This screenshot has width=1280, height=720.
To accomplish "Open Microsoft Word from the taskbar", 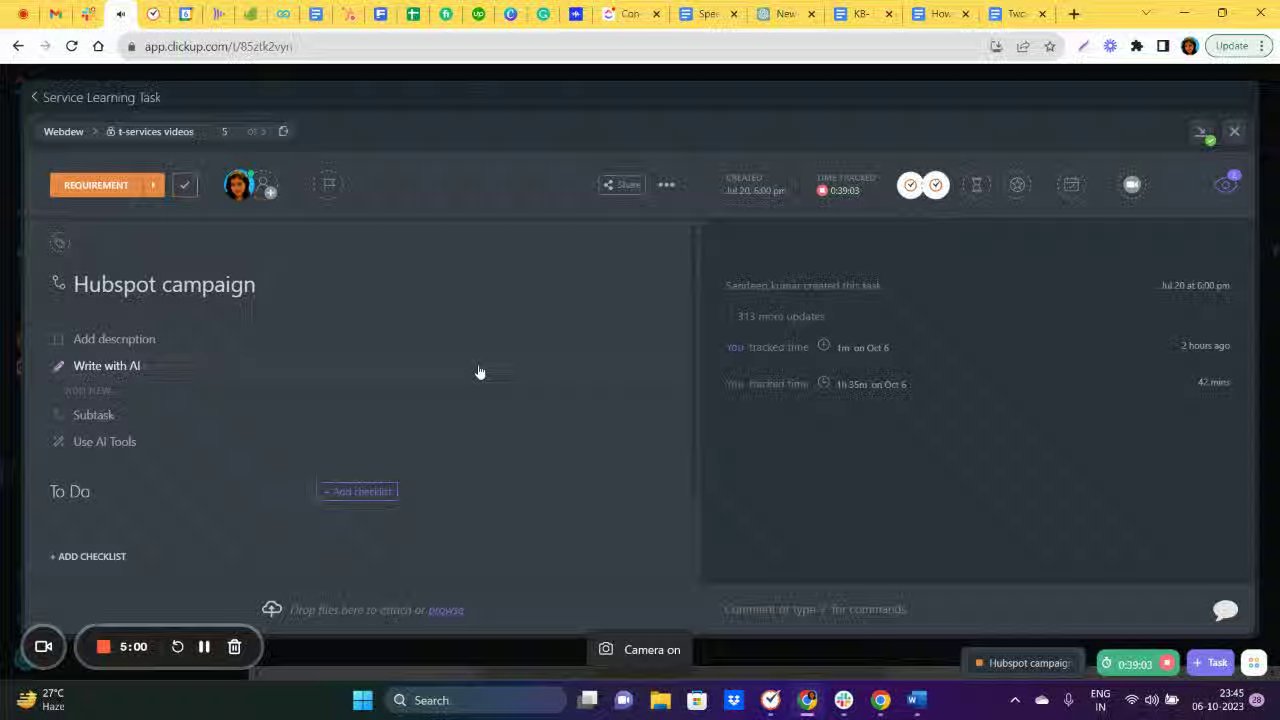I will [x=917, y=700].
